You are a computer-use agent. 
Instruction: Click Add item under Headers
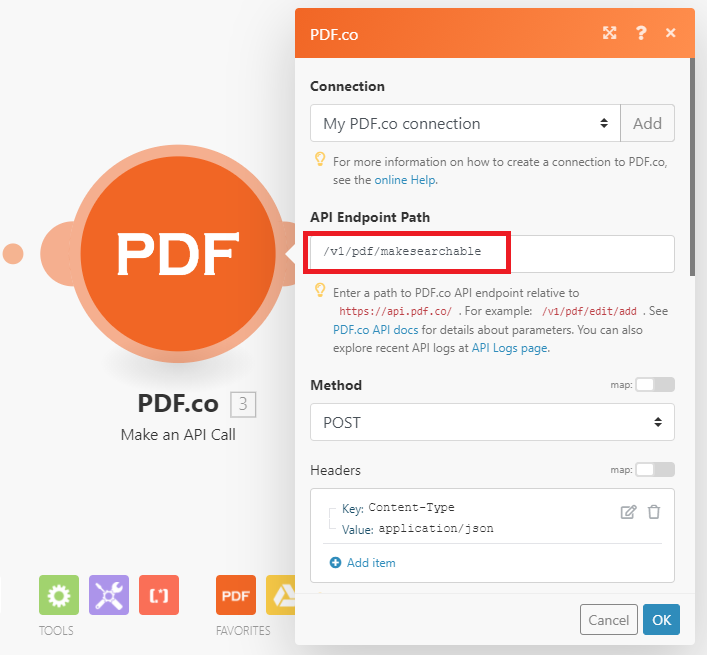click(x=363, y=563)
